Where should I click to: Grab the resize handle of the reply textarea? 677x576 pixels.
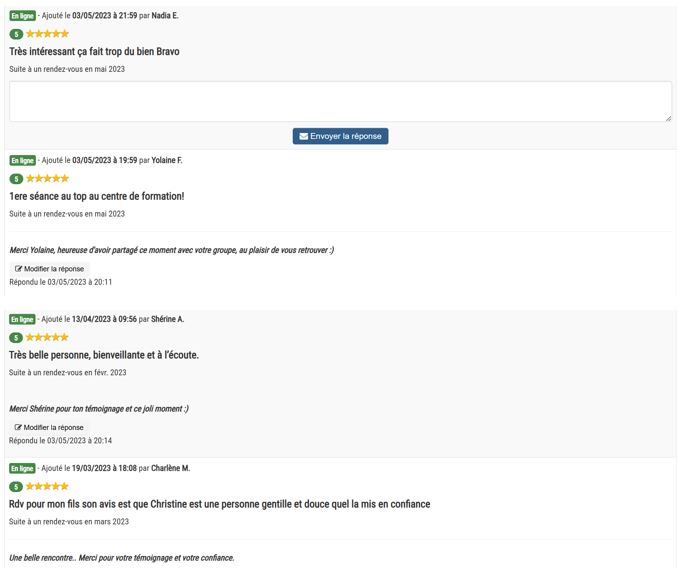click(668, 118)
